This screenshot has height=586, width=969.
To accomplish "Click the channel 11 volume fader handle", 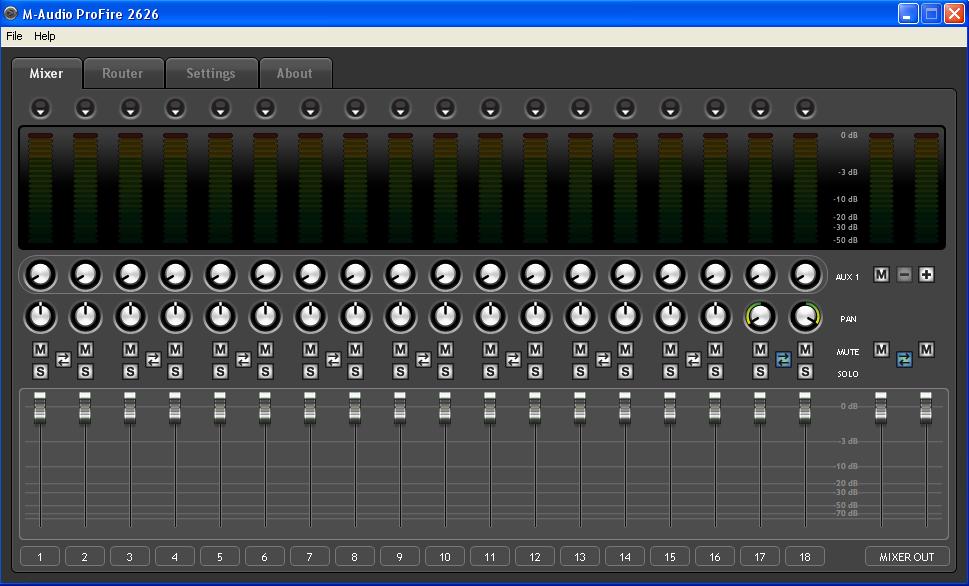I will click(x=490, y=407).
